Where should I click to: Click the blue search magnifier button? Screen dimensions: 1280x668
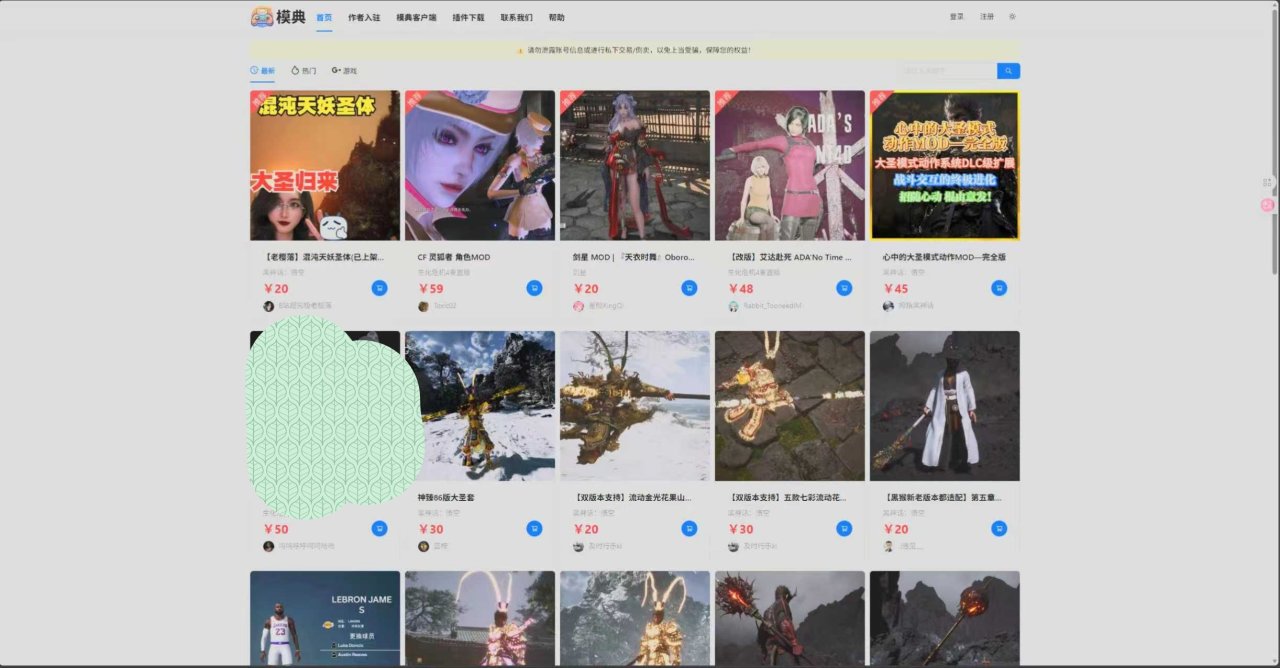[x=1008, y=71]
